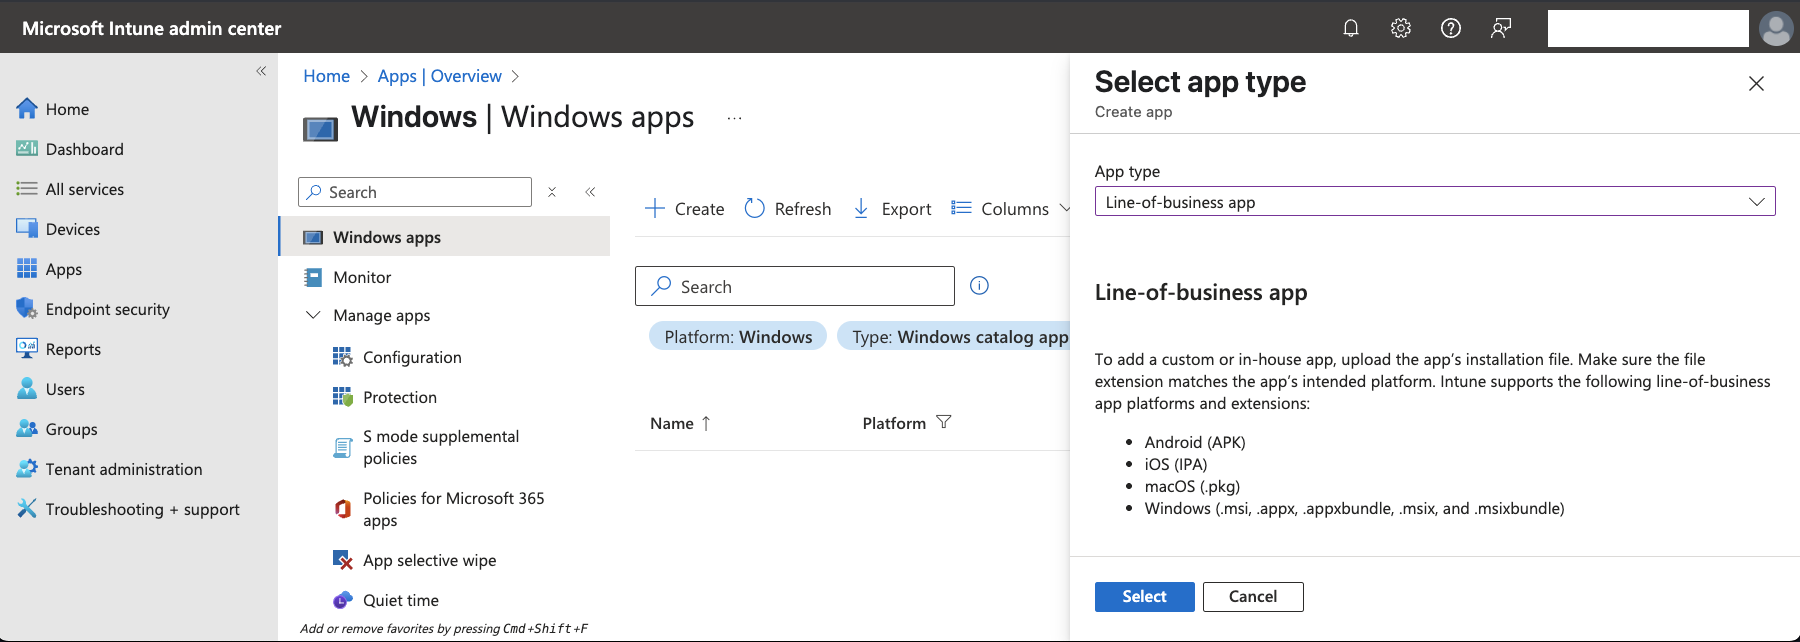Click the help question mark icon
1800x642 pixels.
1450,28
